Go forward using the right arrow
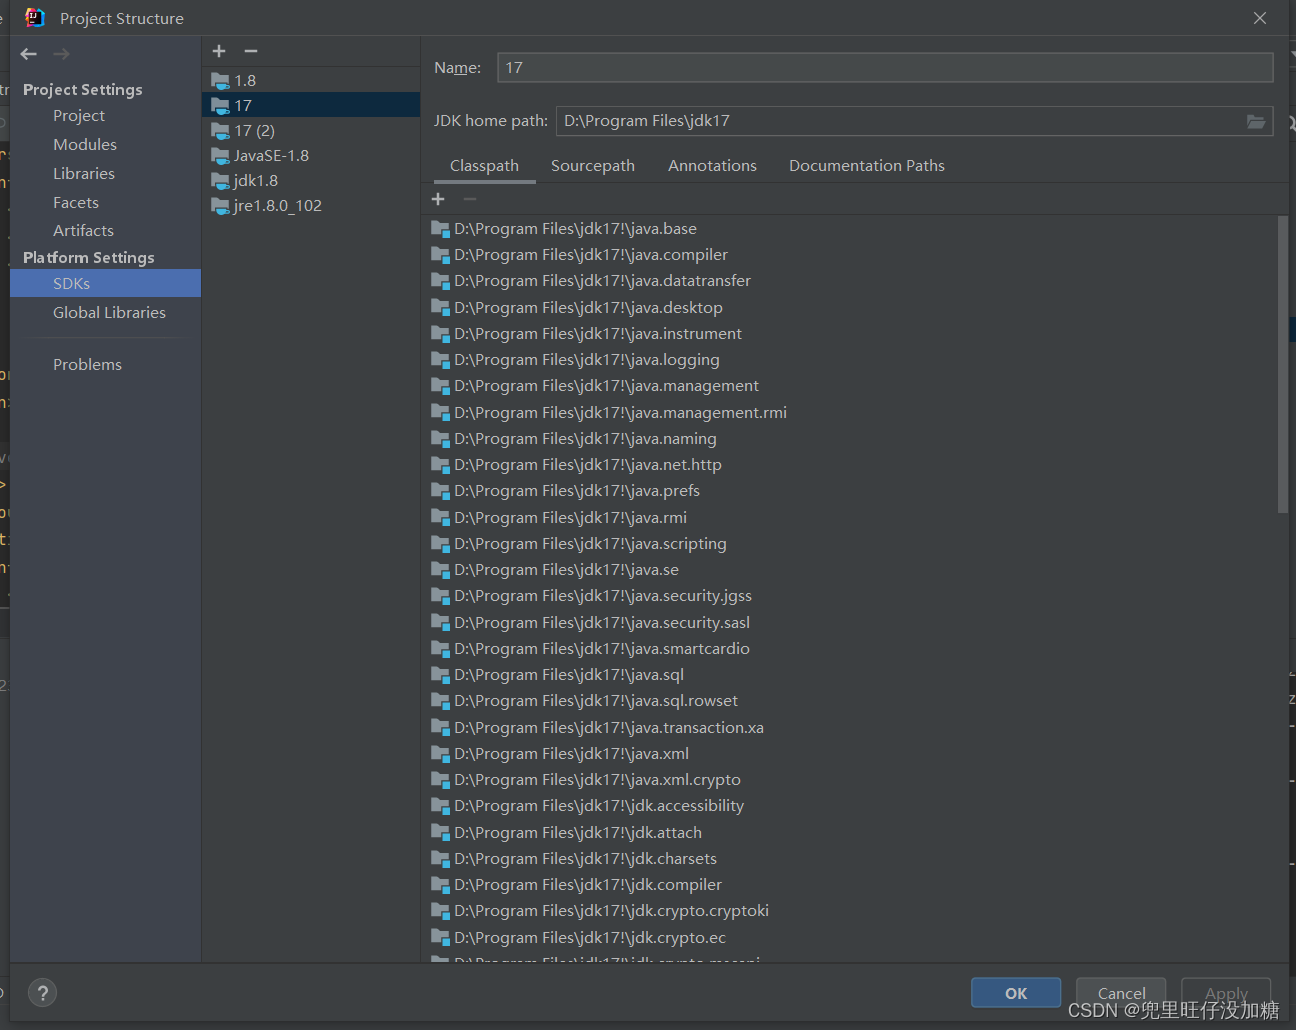The width and height of the screenshot is (1296, 1030). click(x=62, y=54)
